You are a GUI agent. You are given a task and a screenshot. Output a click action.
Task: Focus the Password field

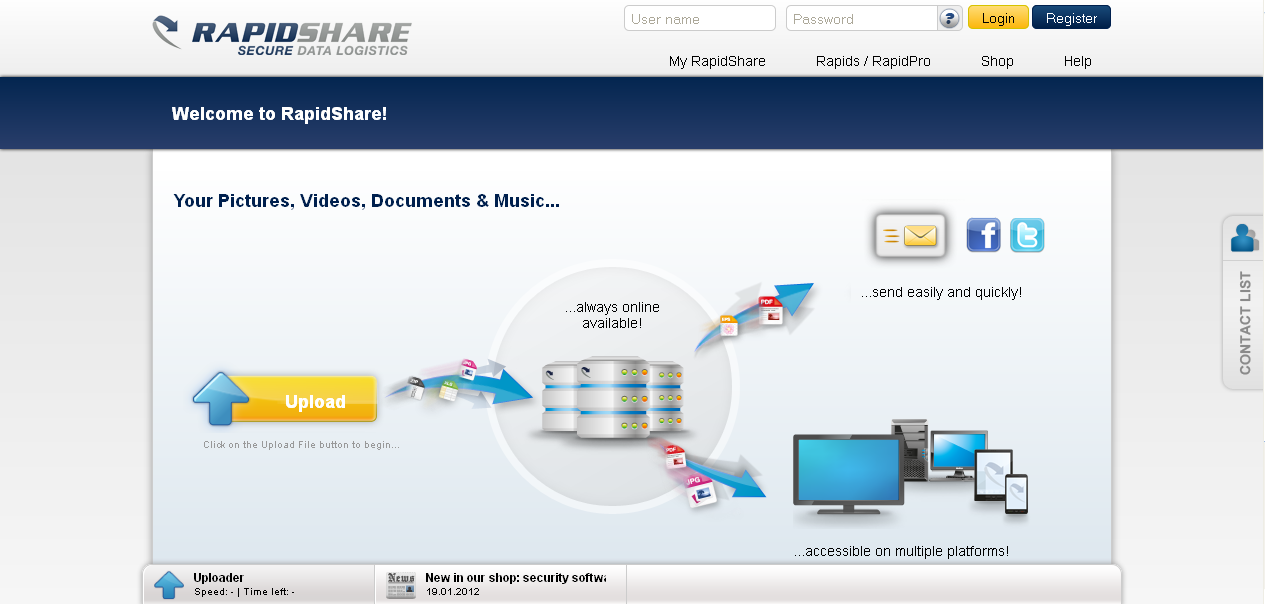click(x=861, y=18)
